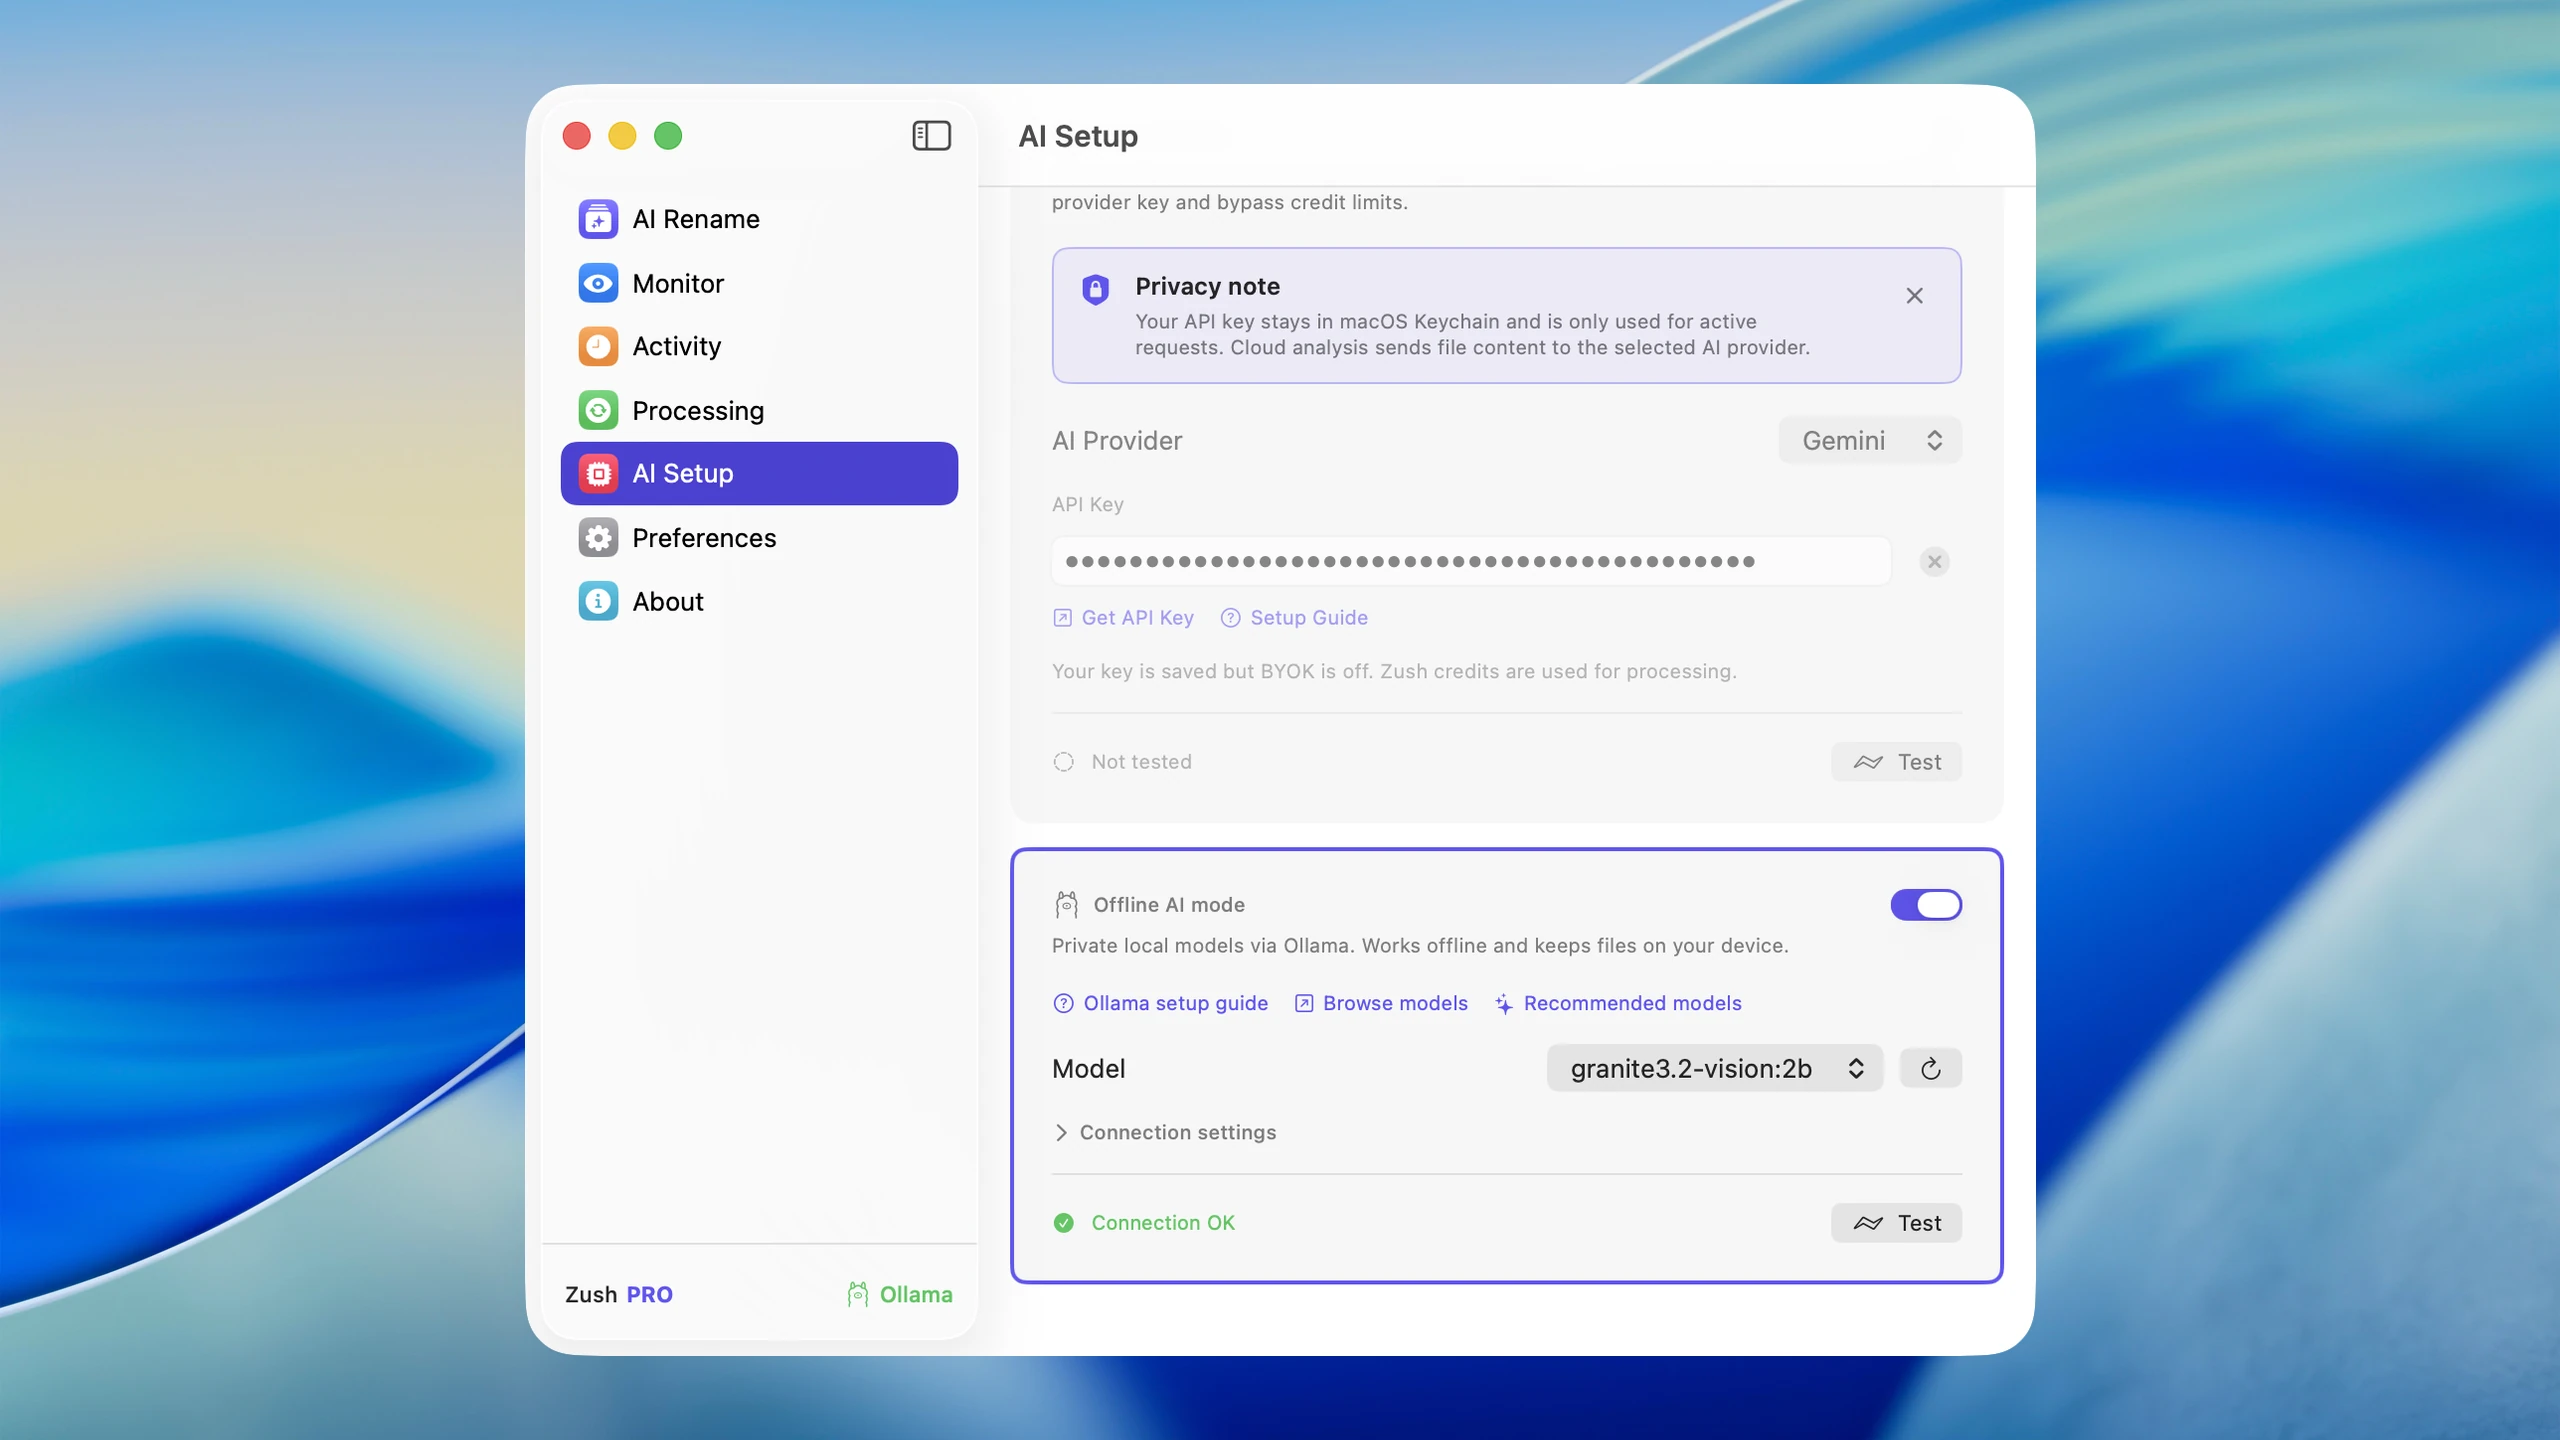The width and height of the screenshot is (2560, 1440).
Task: Click the AI Rename sidebar icon
Action: (598, 219)
